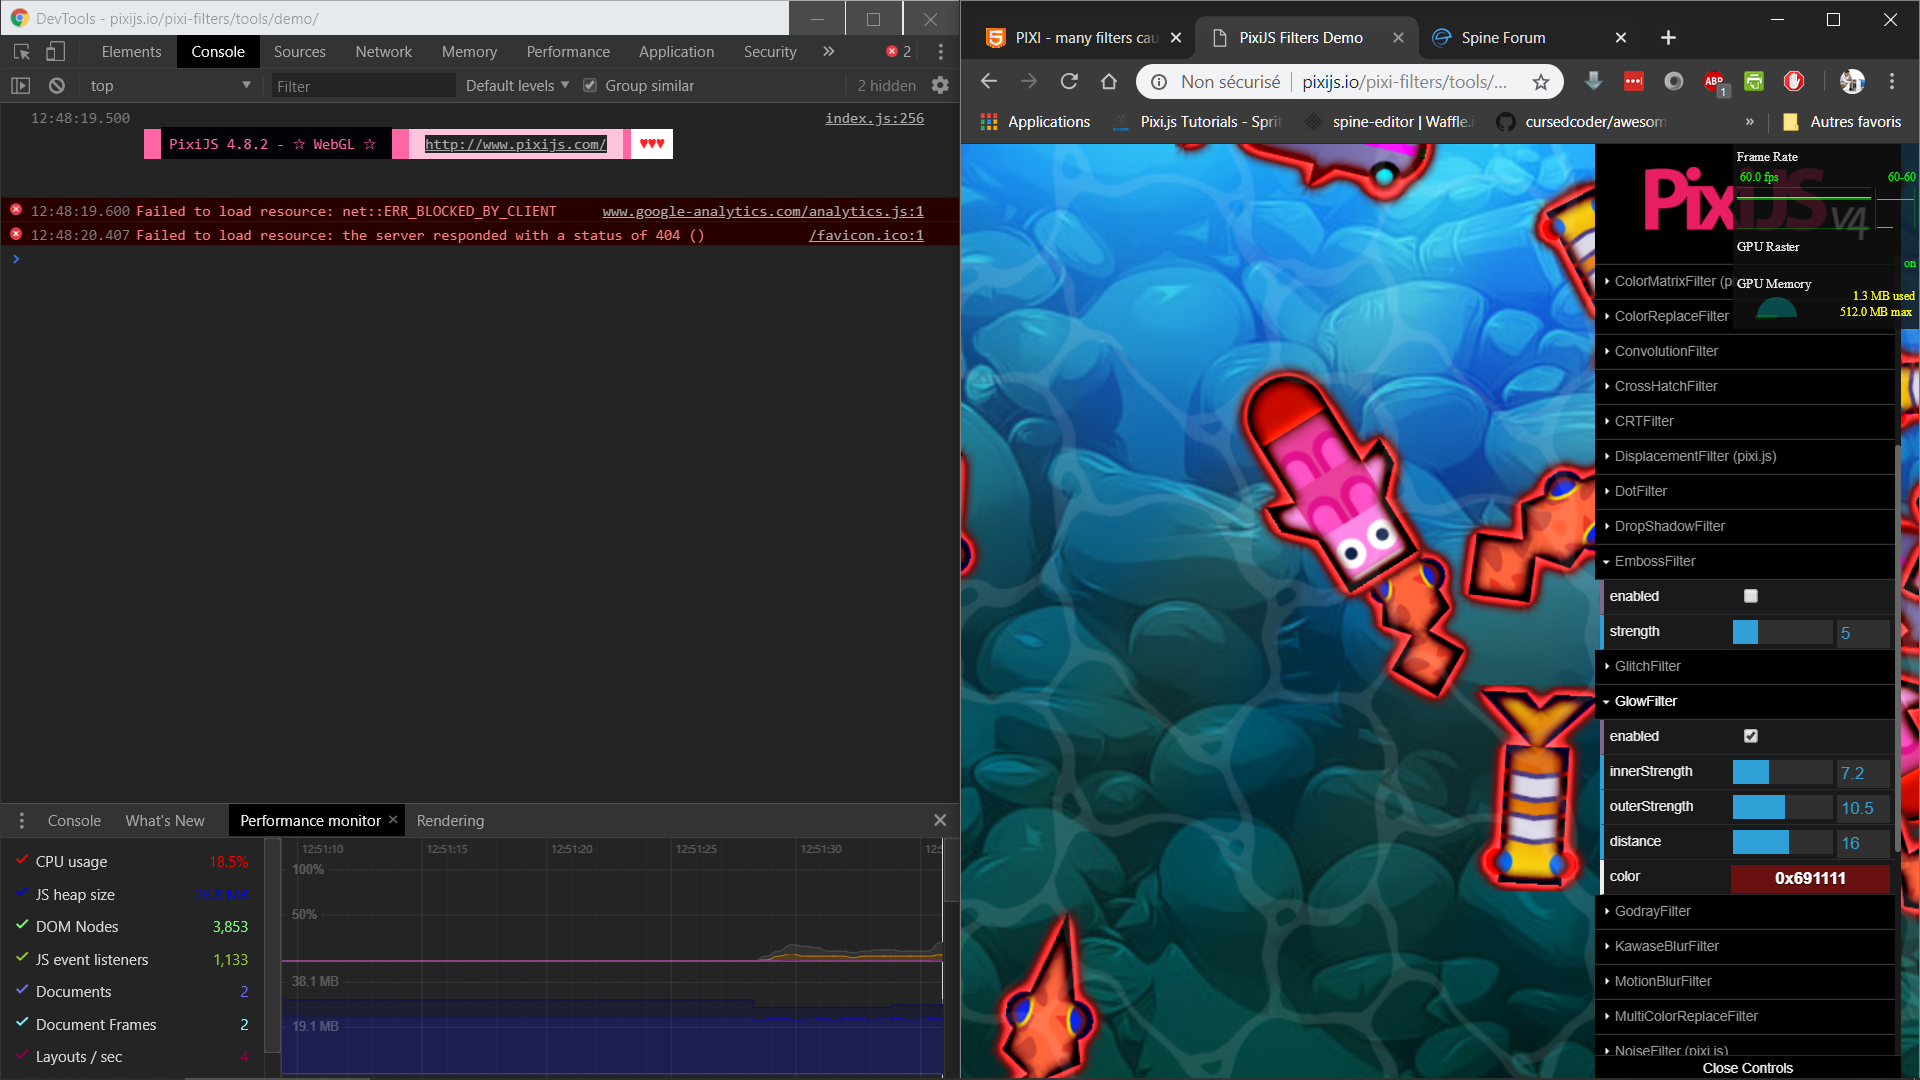
Task: Expand the CRTFilter folder
Action: click(x=1745, y=421)
